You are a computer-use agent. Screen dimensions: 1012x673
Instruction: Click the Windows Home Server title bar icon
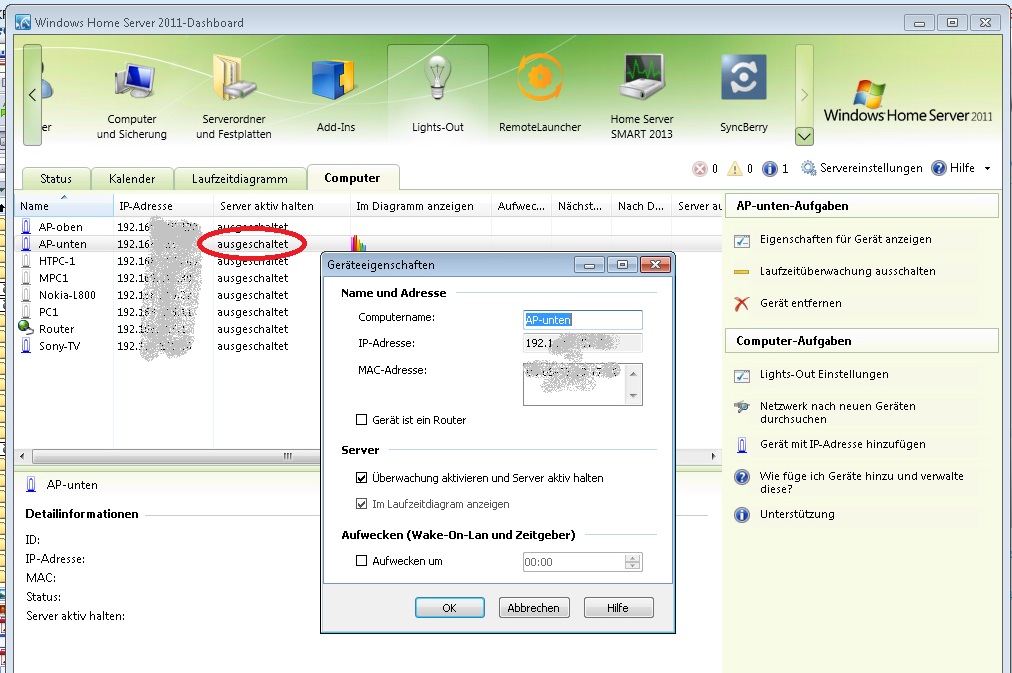(23, 23)
